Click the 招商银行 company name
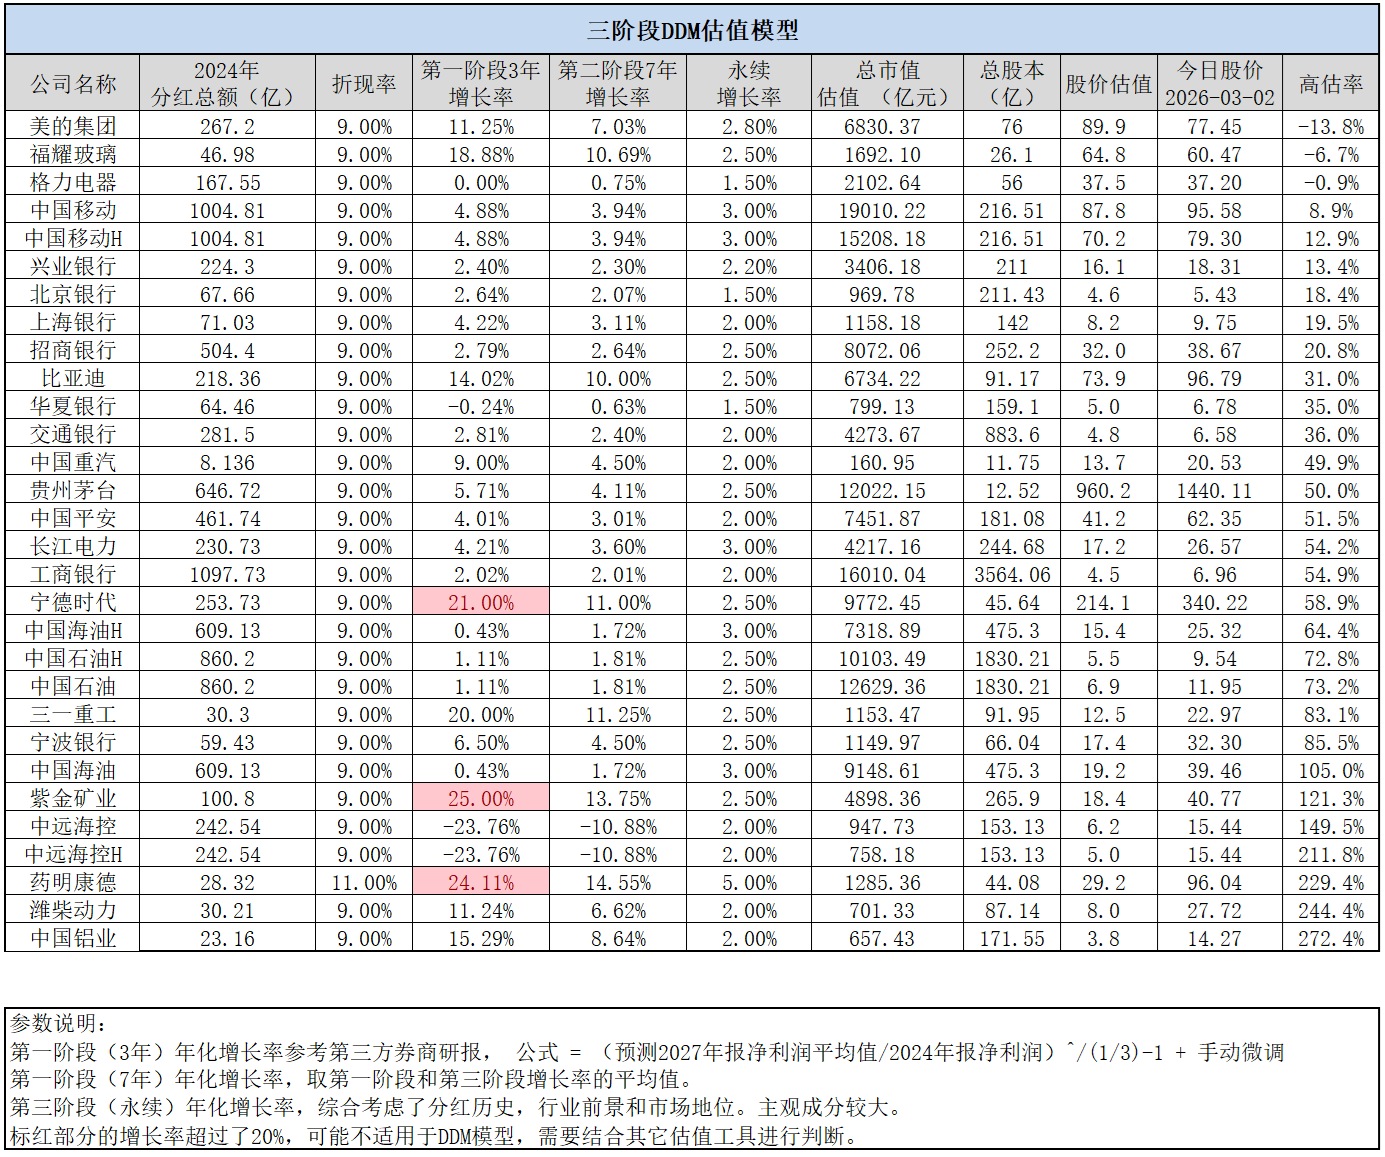This screenshot has width=1385, height=1157. point(73,350)
